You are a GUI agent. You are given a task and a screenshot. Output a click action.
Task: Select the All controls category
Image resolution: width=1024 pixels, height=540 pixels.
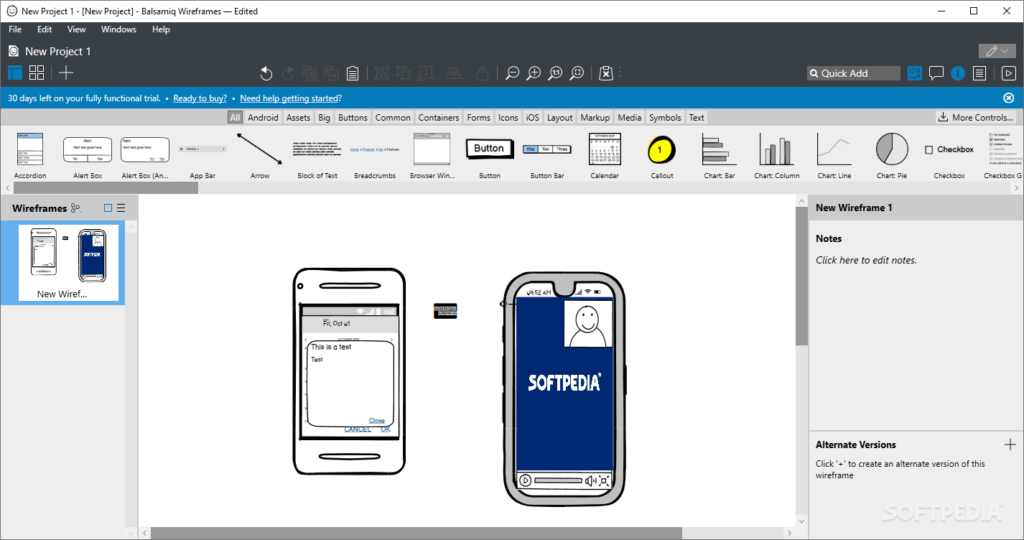(235, 118)
